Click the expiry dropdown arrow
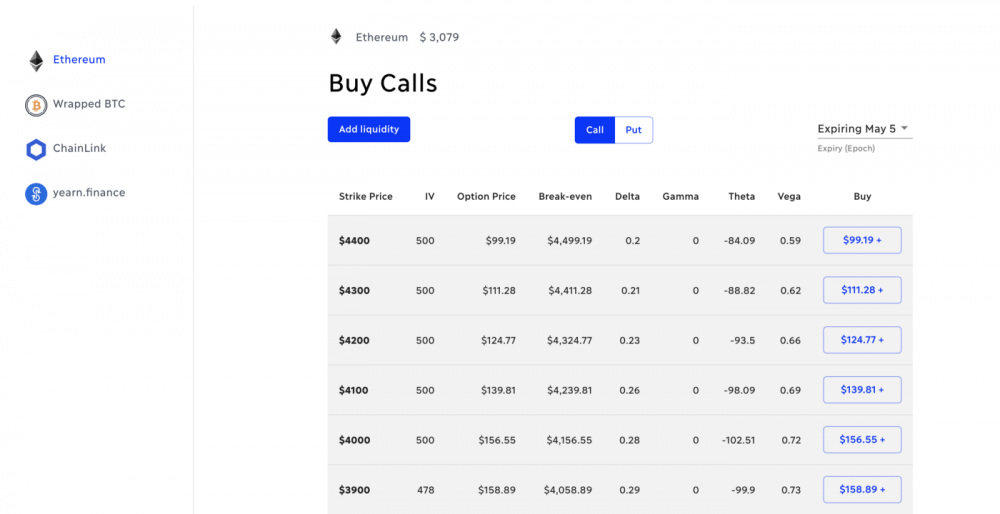This screenshot has height=514, width=1000. point(904,128)
